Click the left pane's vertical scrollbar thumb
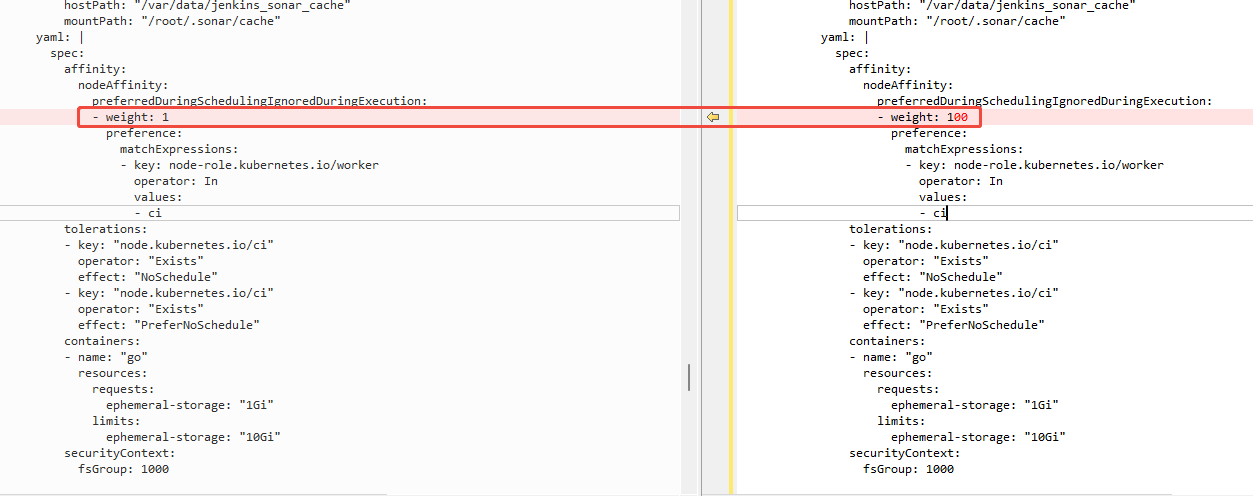Image resolution: width=1253 pixels, height=496 pixels. (689, 377)
